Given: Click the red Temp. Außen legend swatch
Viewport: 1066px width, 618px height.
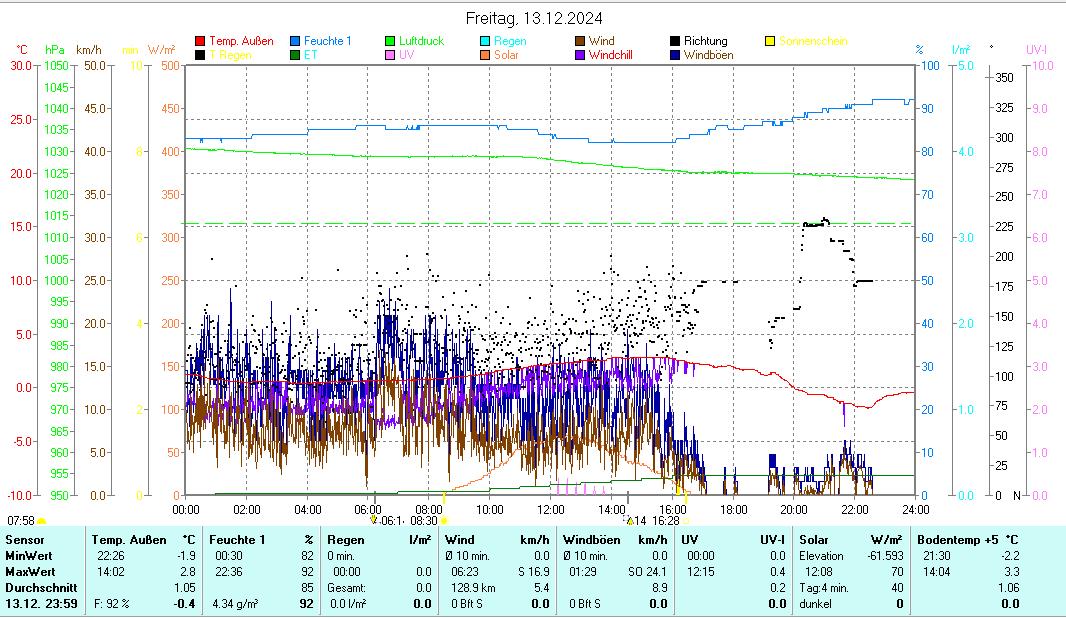Looking at the screenshot, I should [x=200, y=41].
